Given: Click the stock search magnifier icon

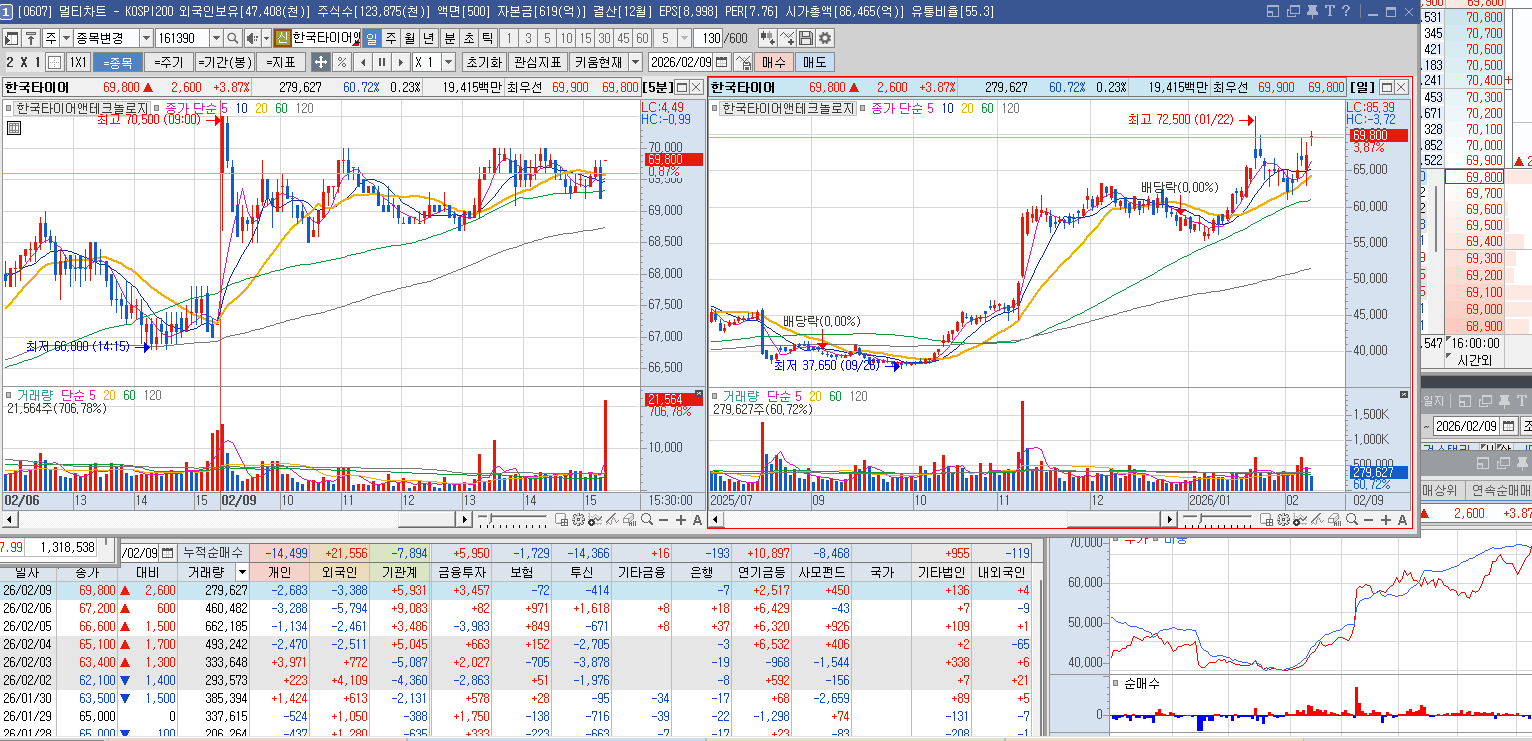Looking at the screenshot, I should point(233,38).
